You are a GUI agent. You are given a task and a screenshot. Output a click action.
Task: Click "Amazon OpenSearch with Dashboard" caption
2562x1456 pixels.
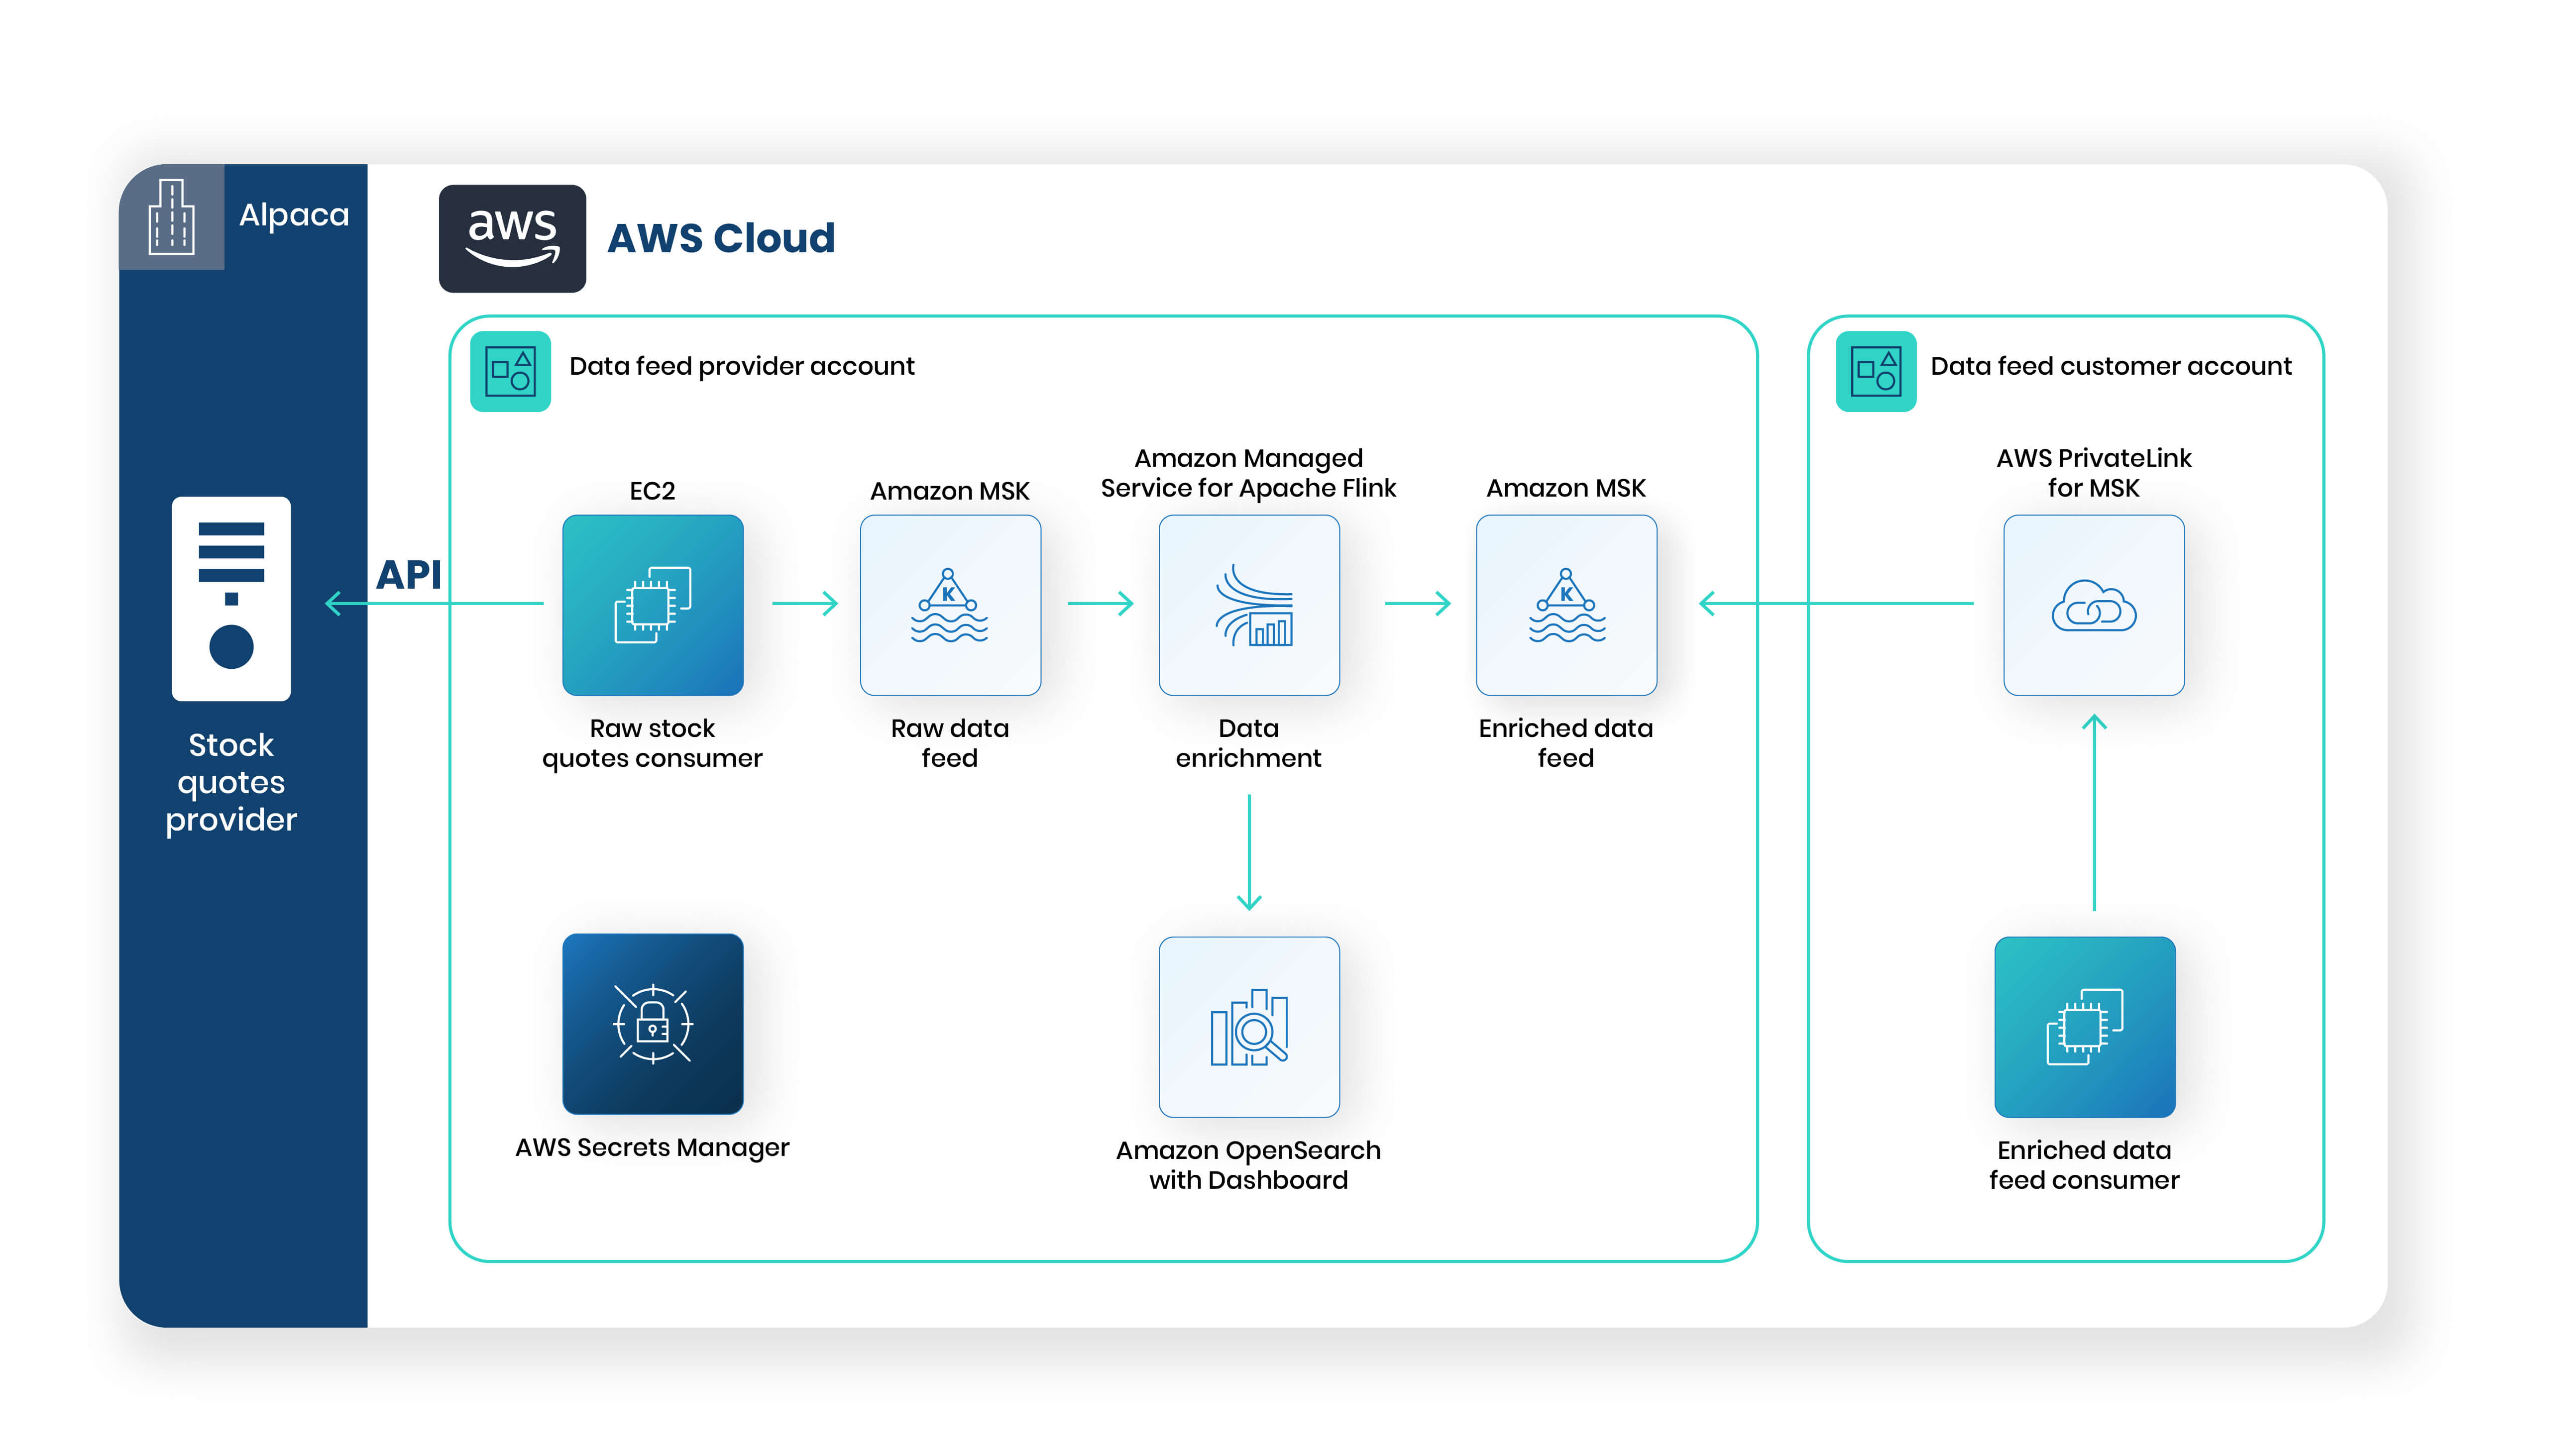tap(1249, 1165)
